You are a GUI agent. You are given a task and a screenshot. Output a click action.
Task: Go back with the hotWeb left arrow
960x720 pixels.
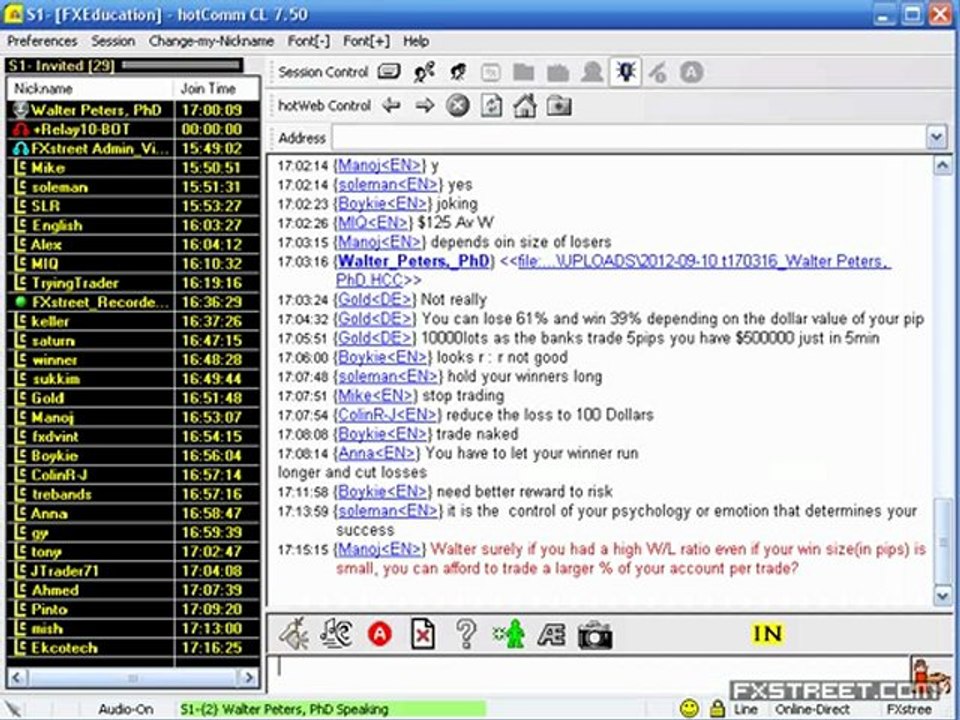pos(391,106)
